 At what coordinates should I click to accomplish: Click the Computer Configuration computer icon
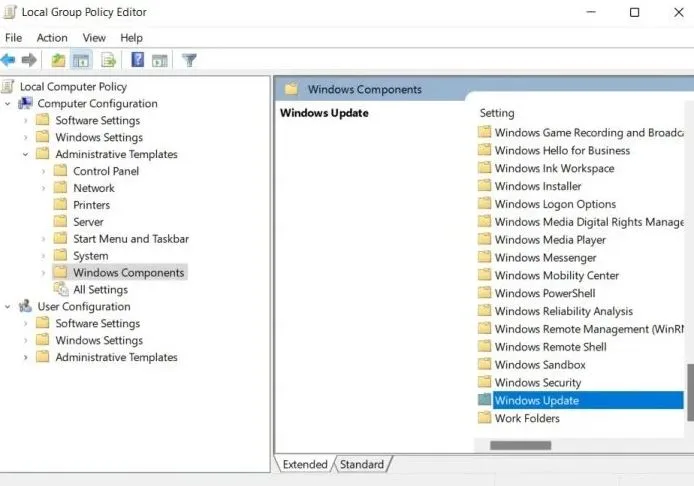point(25,103)
